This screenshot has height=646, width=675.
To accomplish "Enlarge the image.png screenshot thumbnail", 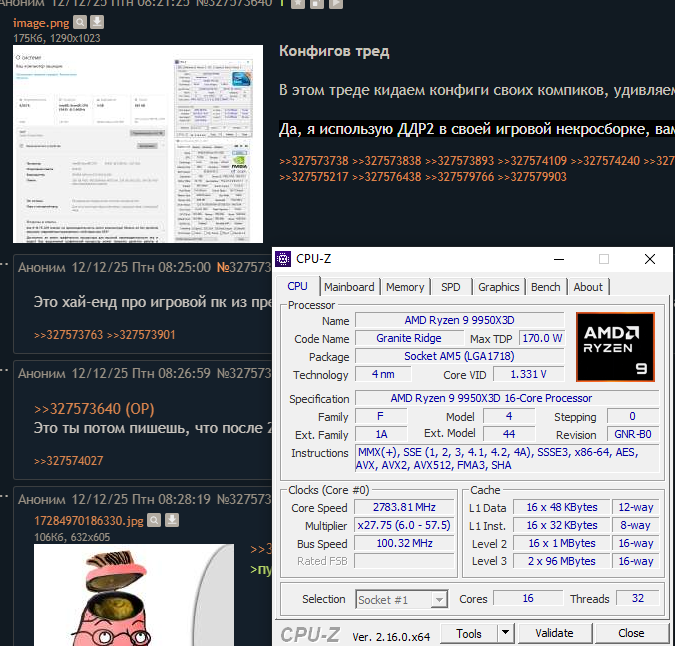I will (x=138, y=144).
